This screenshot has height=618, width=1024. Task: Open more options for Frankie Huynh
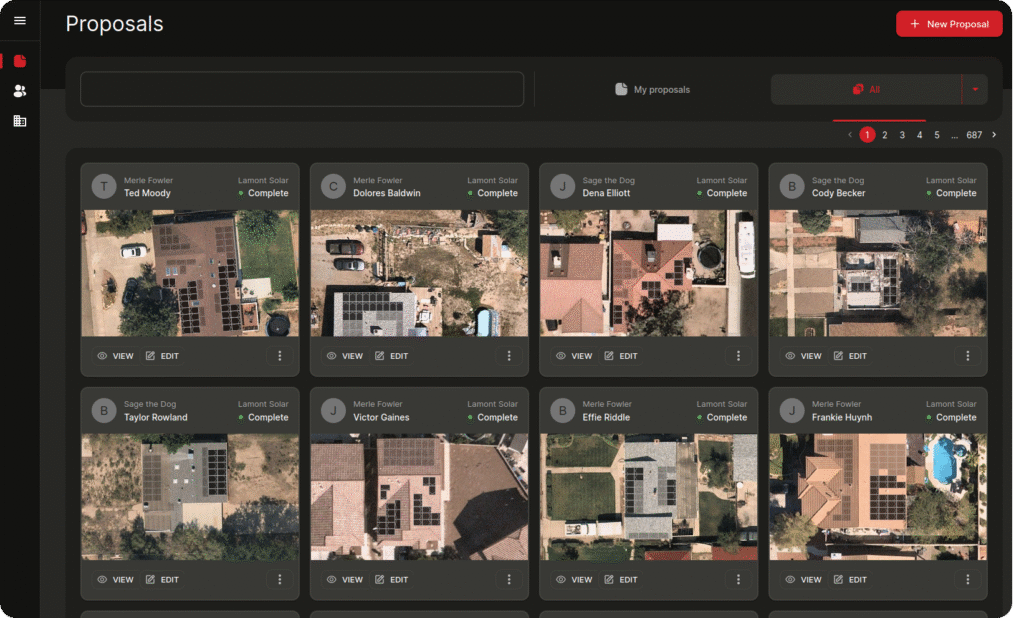(967, 579)
